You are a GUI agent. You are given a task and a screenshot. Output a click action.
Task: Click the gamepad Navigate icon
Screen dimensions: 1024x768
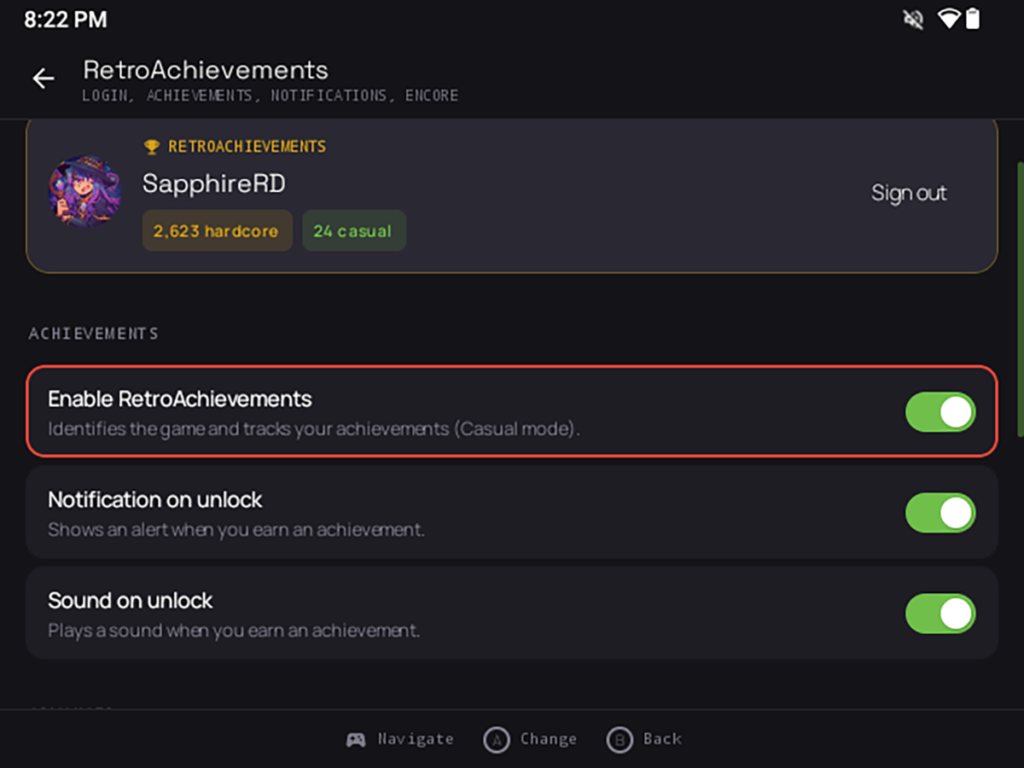click(x=356, y=739)
